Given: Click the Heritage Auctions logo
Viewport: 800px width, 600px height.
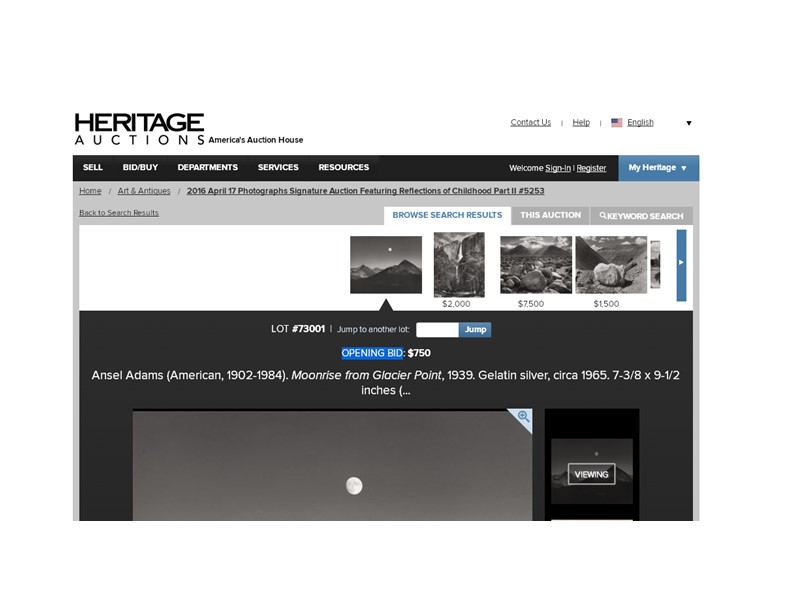Looking at the screenshot, I should [139, 129].
